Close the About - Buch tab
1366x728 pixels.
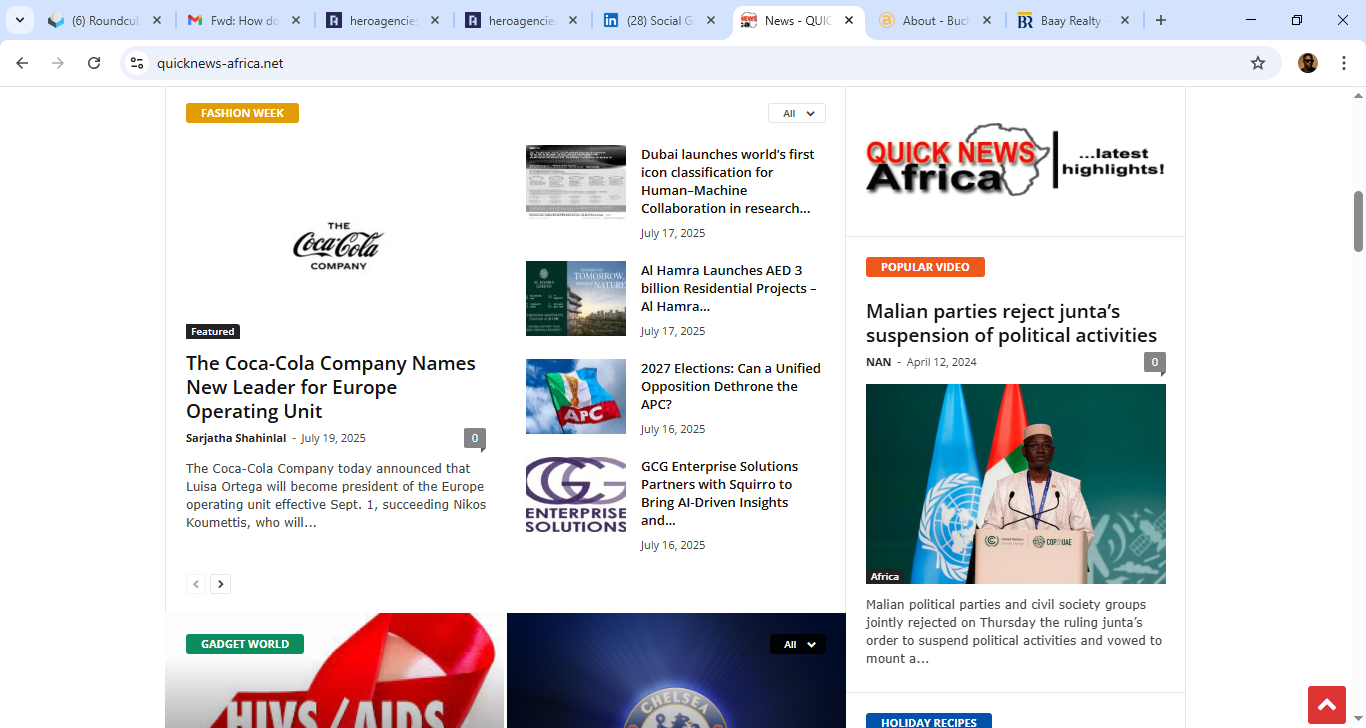point(987,20)
